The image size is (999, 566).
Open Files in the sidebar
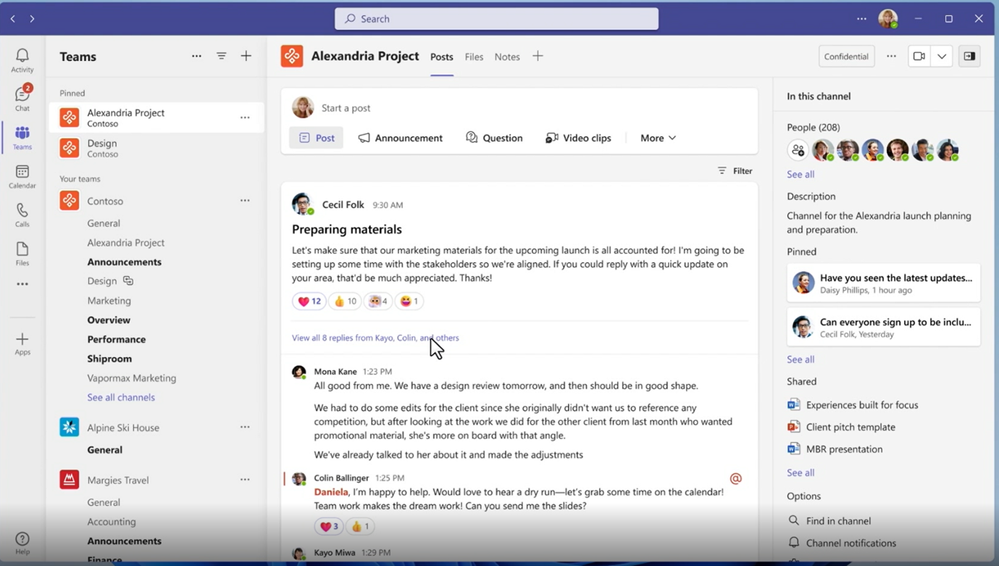click(x=22, y=253)
